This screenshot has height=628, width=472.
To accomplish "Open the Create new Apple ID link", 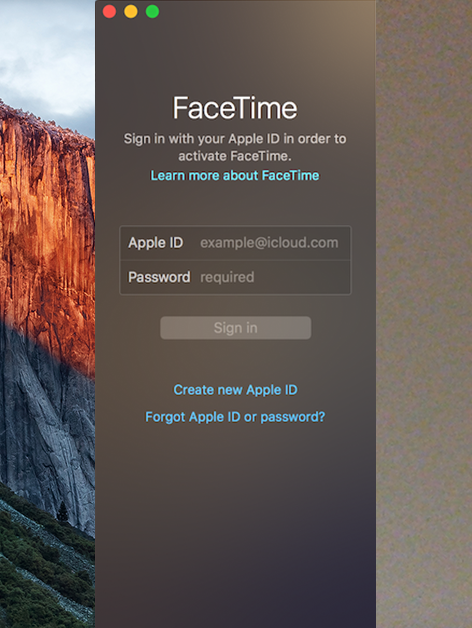I will tap(235, 390).
